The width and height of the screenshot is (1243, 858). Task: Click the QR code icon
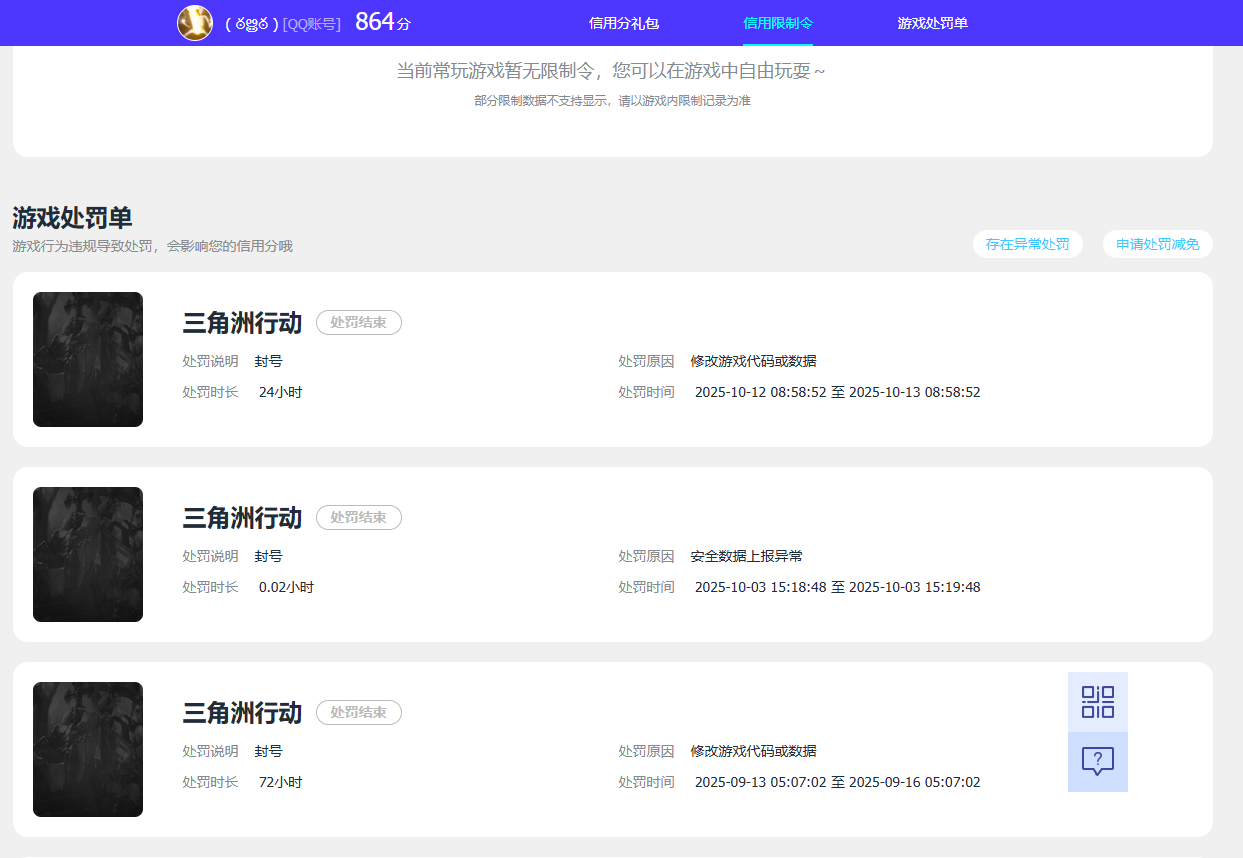[1098, 702]
